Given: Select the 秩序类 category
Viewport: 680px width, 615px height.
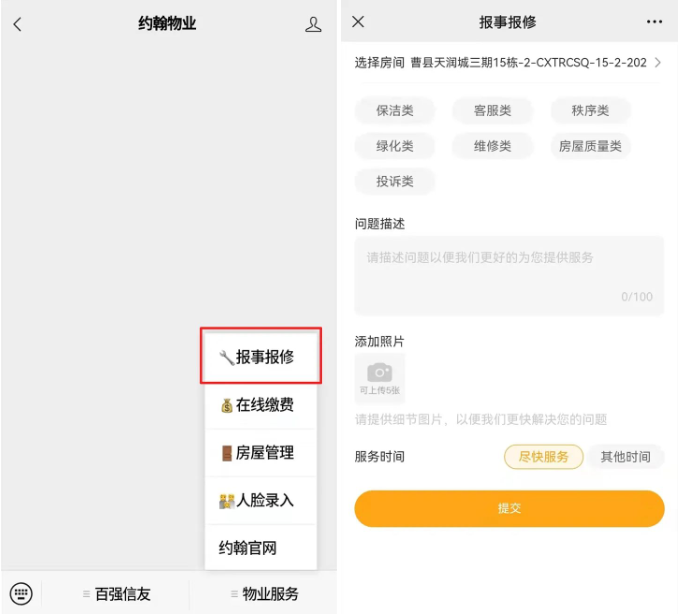Looking at the screenshot, I should coord(590,110).
